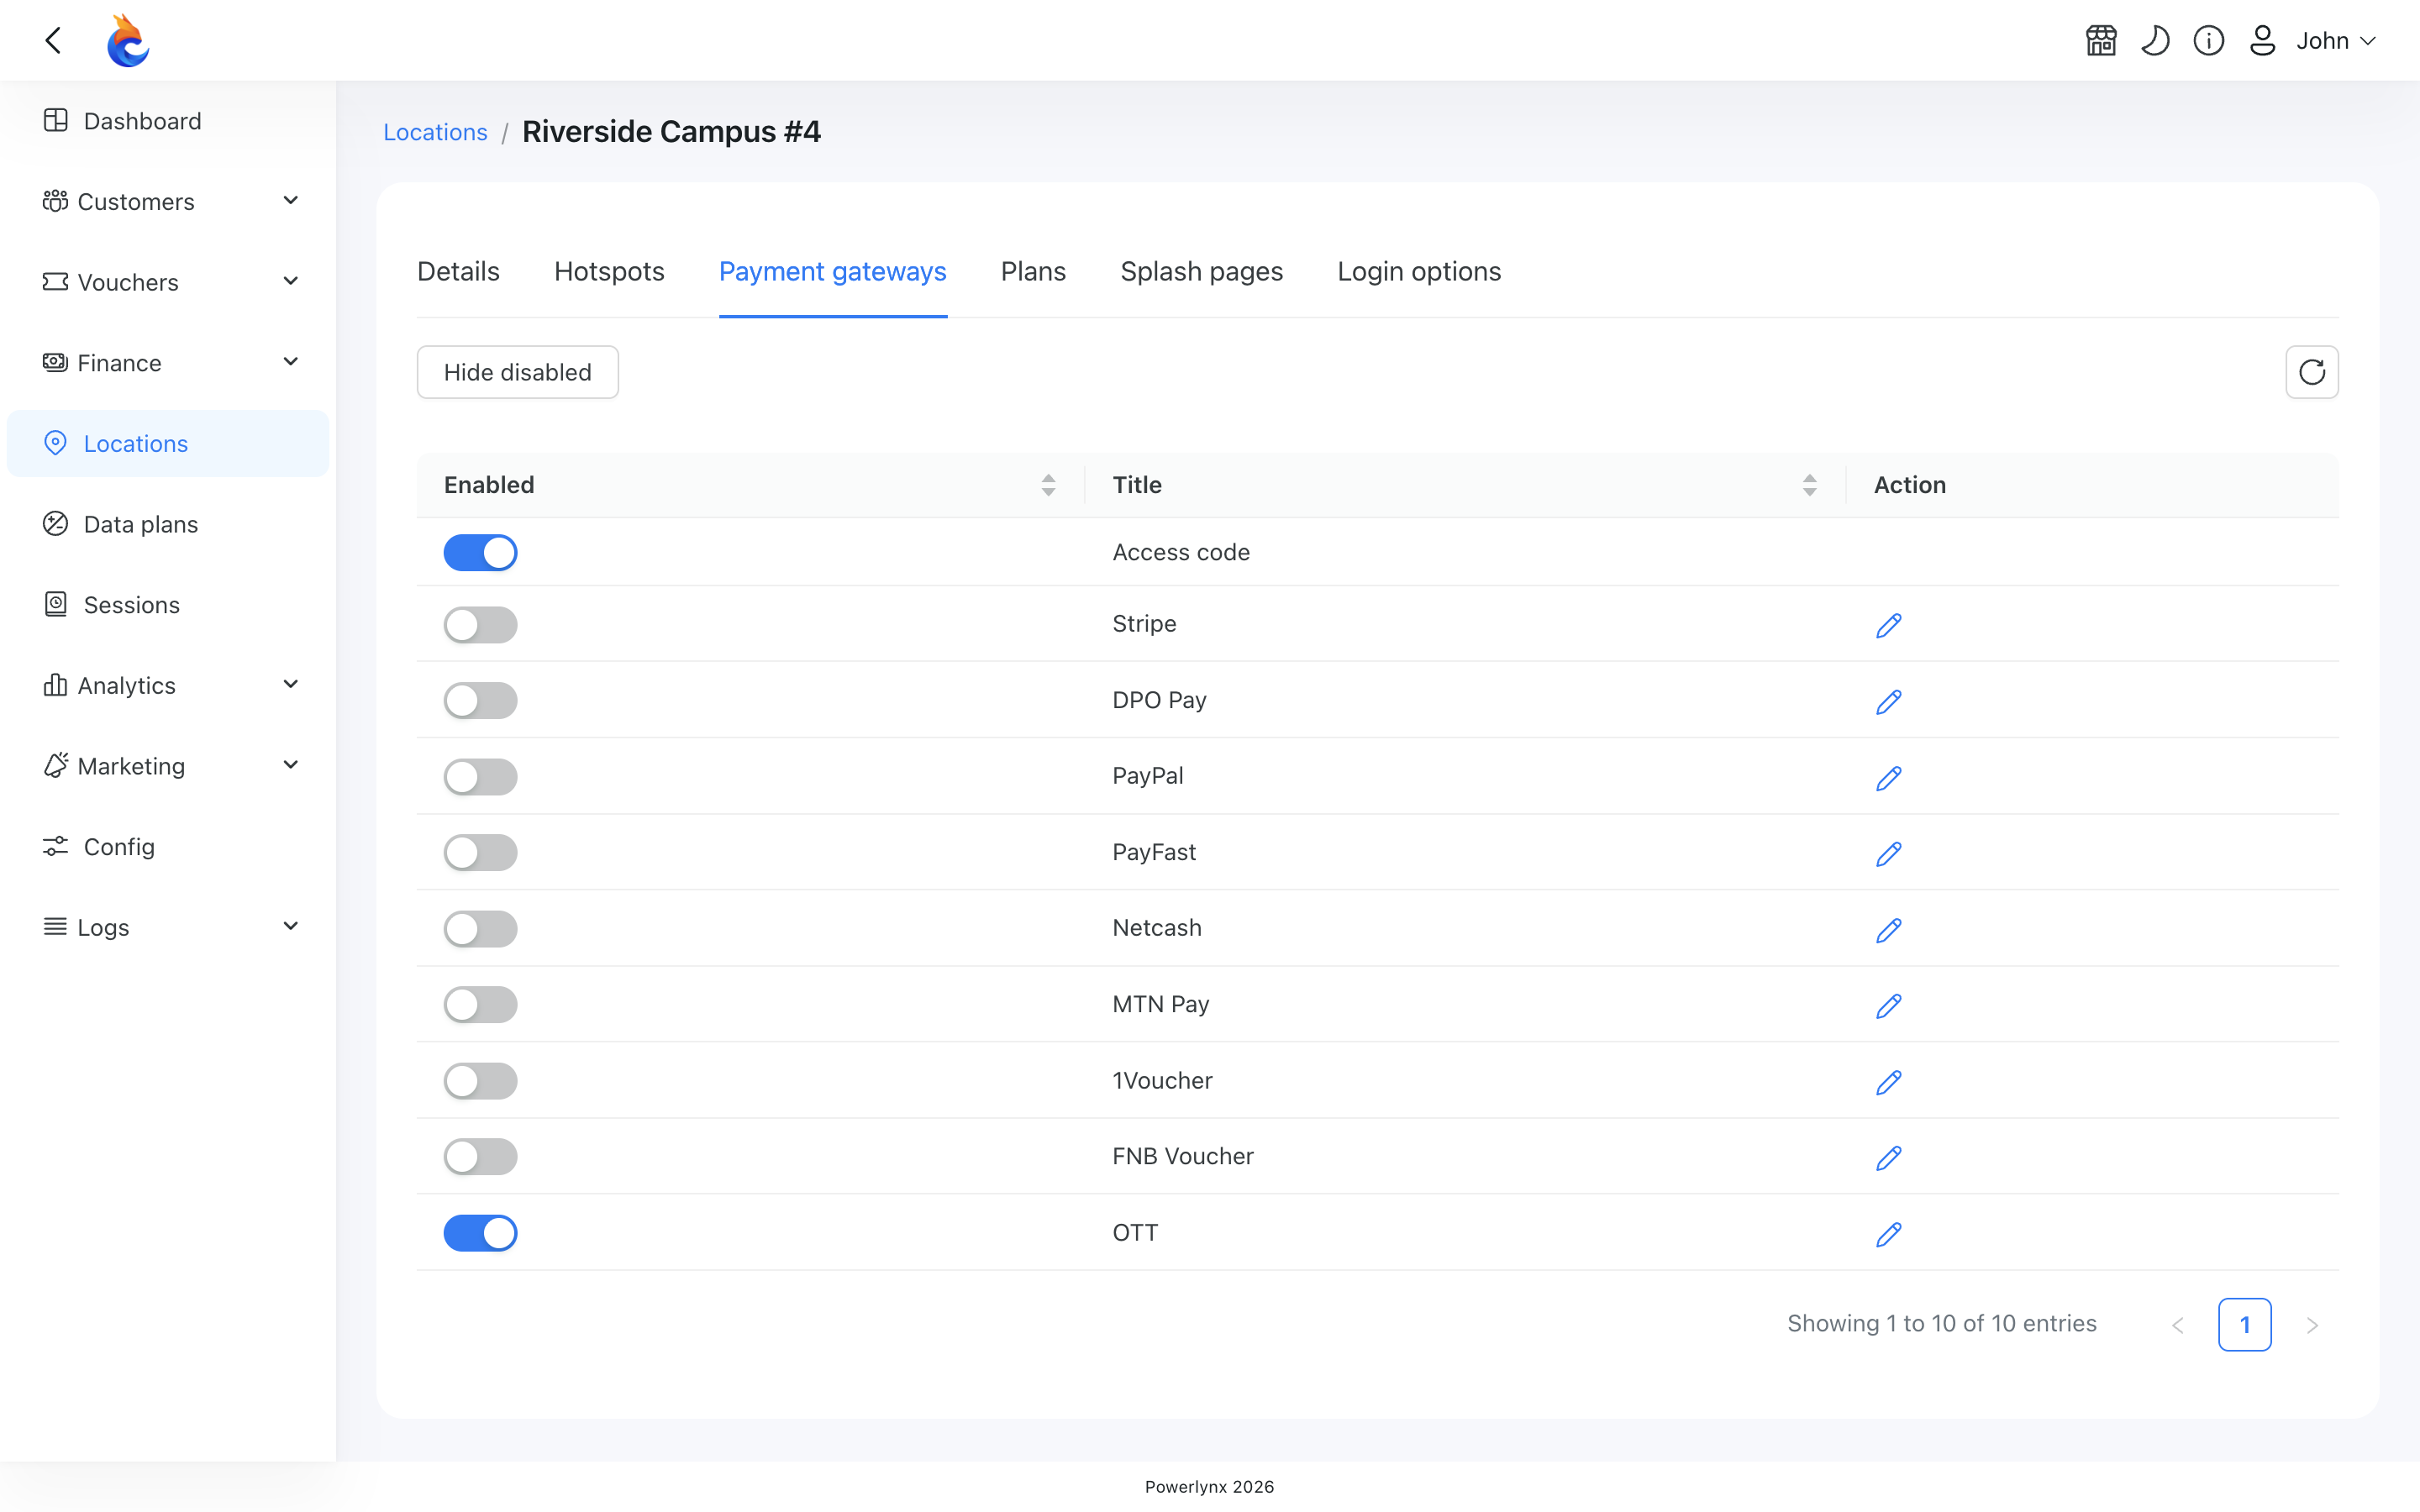Open the marketplace store icon
2420x1512 pixels.
point(2101,41)
